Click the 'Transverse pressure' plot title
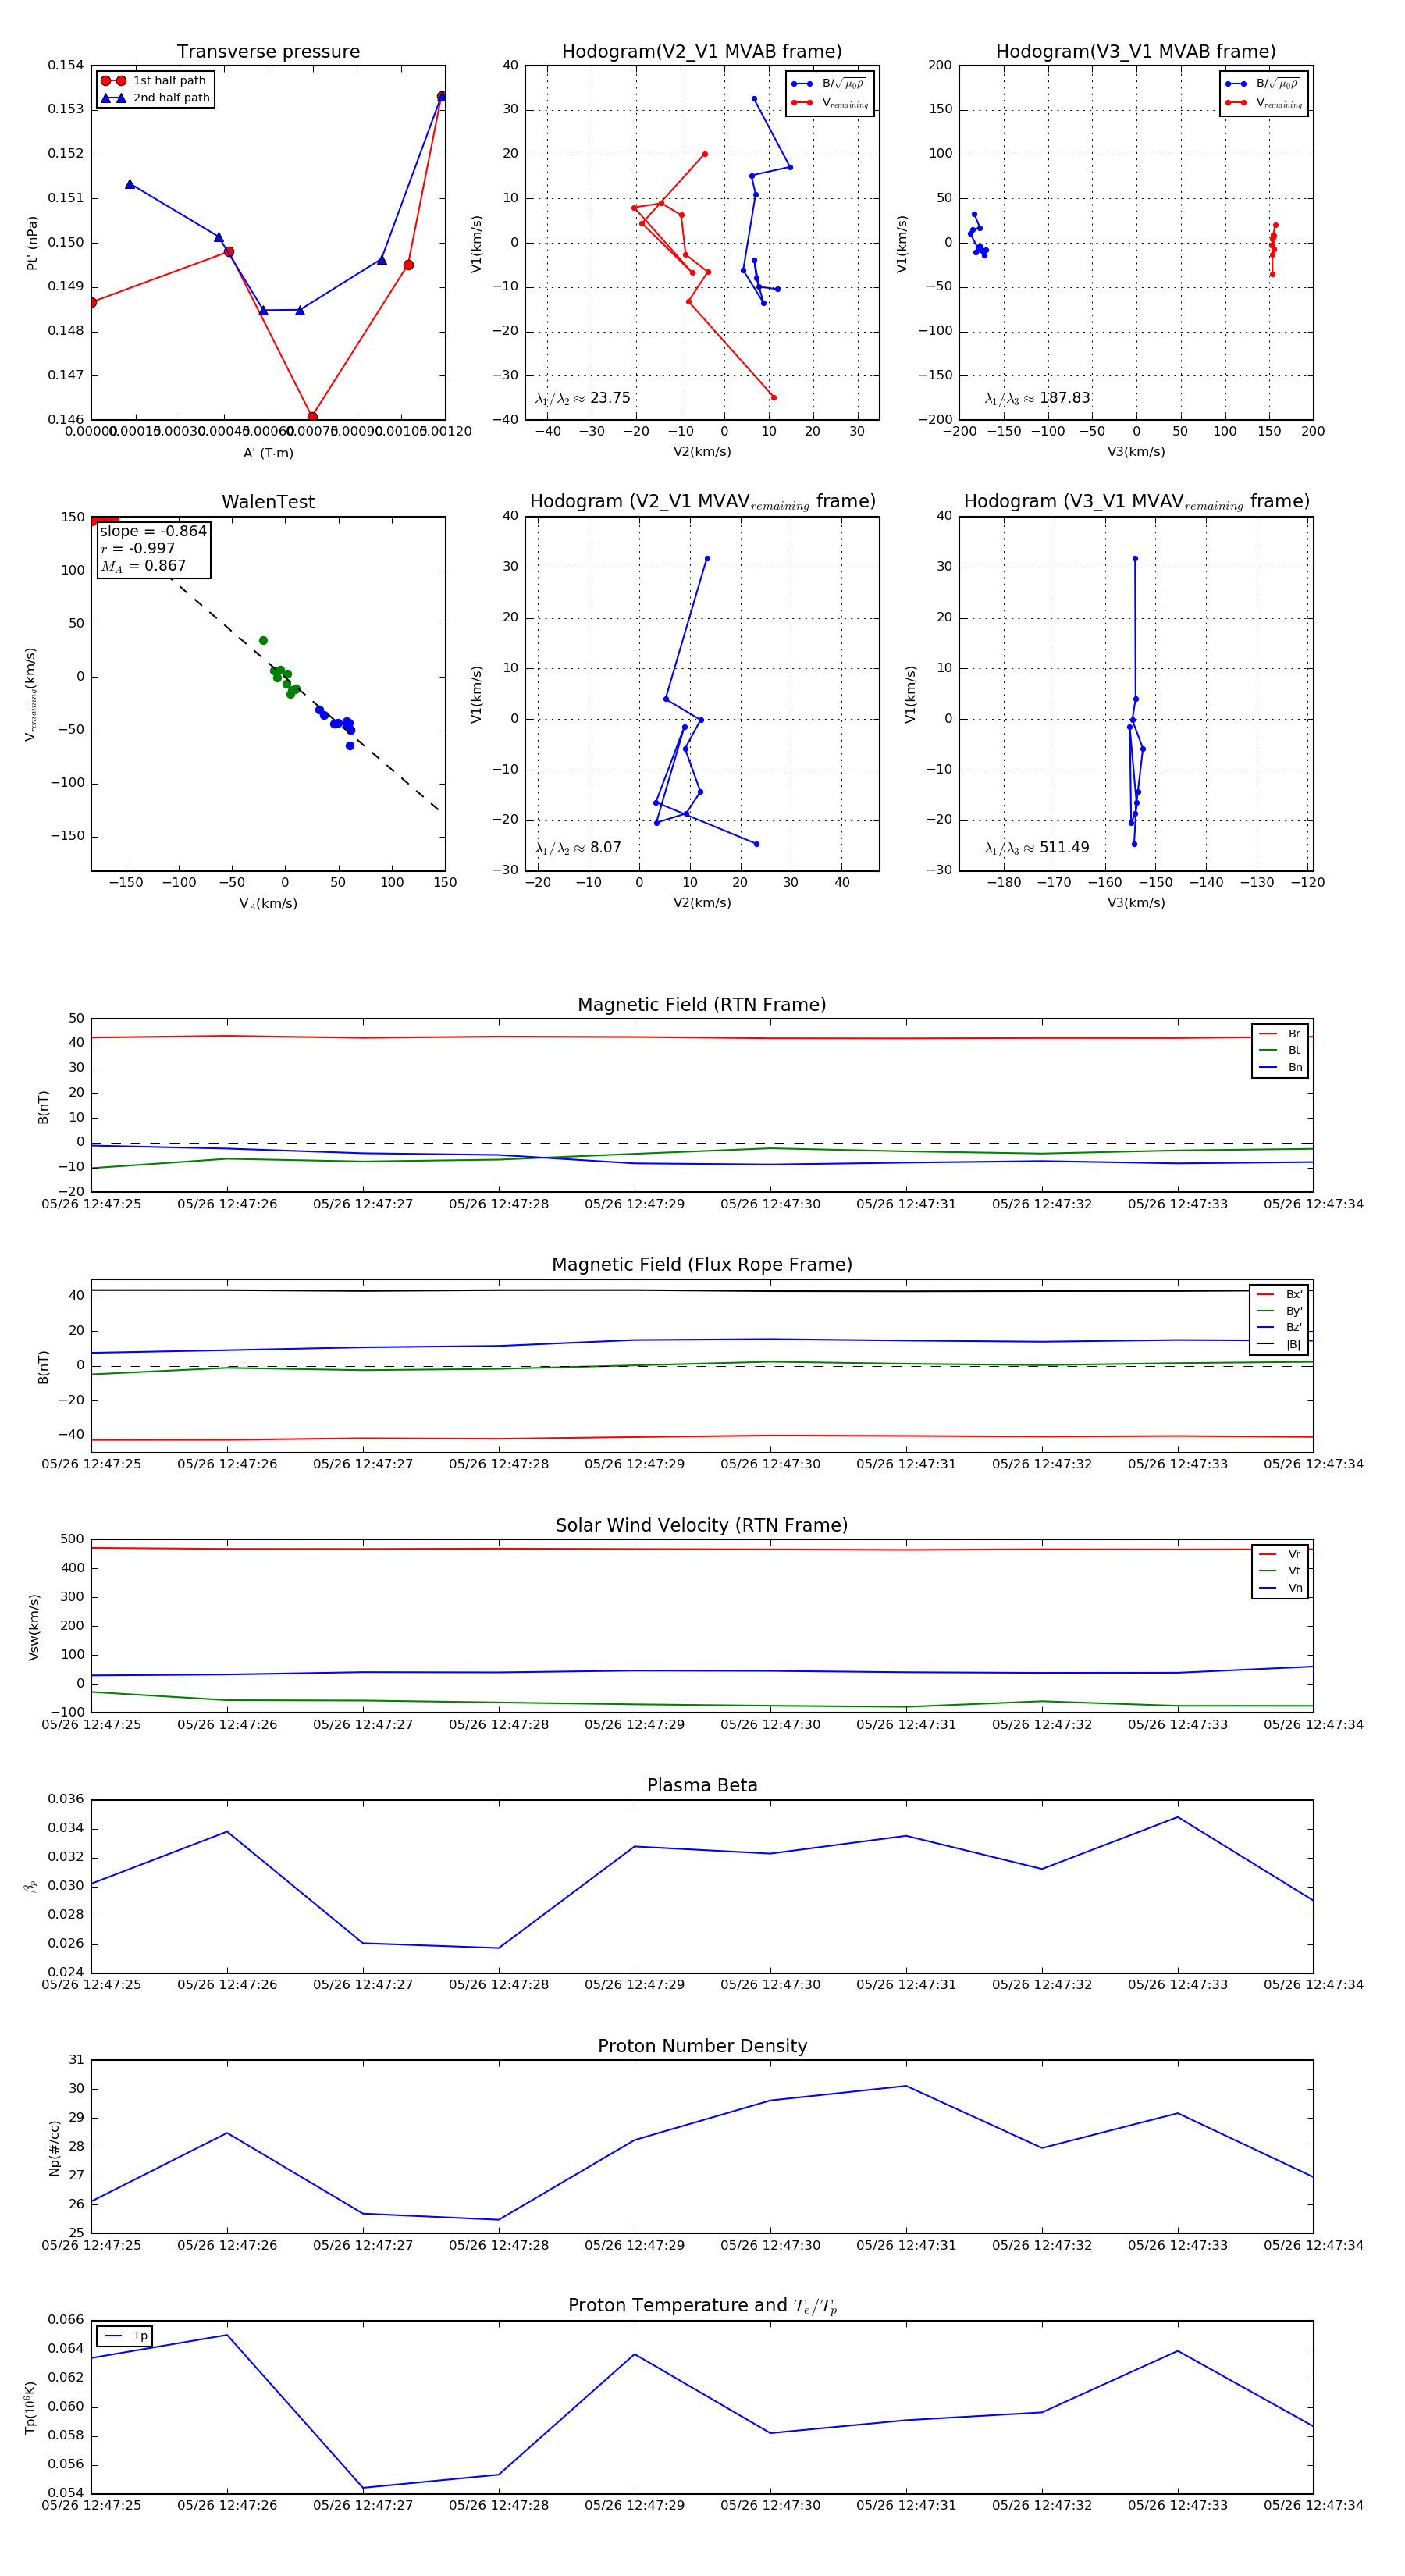Viewport: 1405px width, 2576px height. click(268, 52)
